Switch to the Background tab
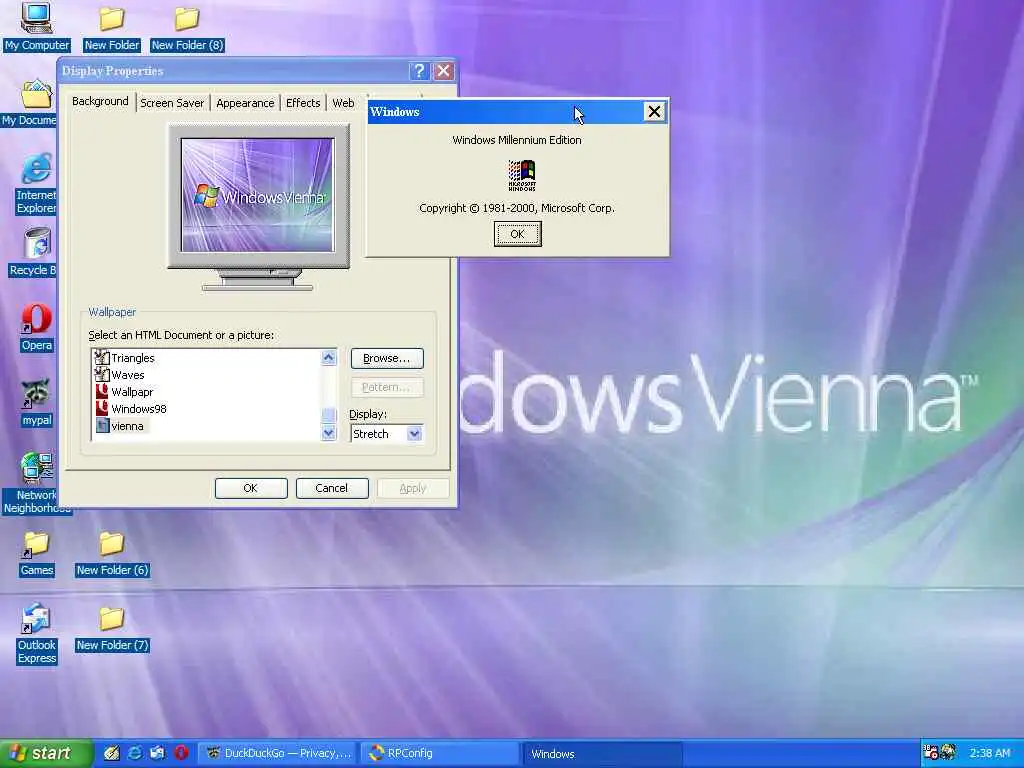1024x768 pixels. [x=100, y=101]
